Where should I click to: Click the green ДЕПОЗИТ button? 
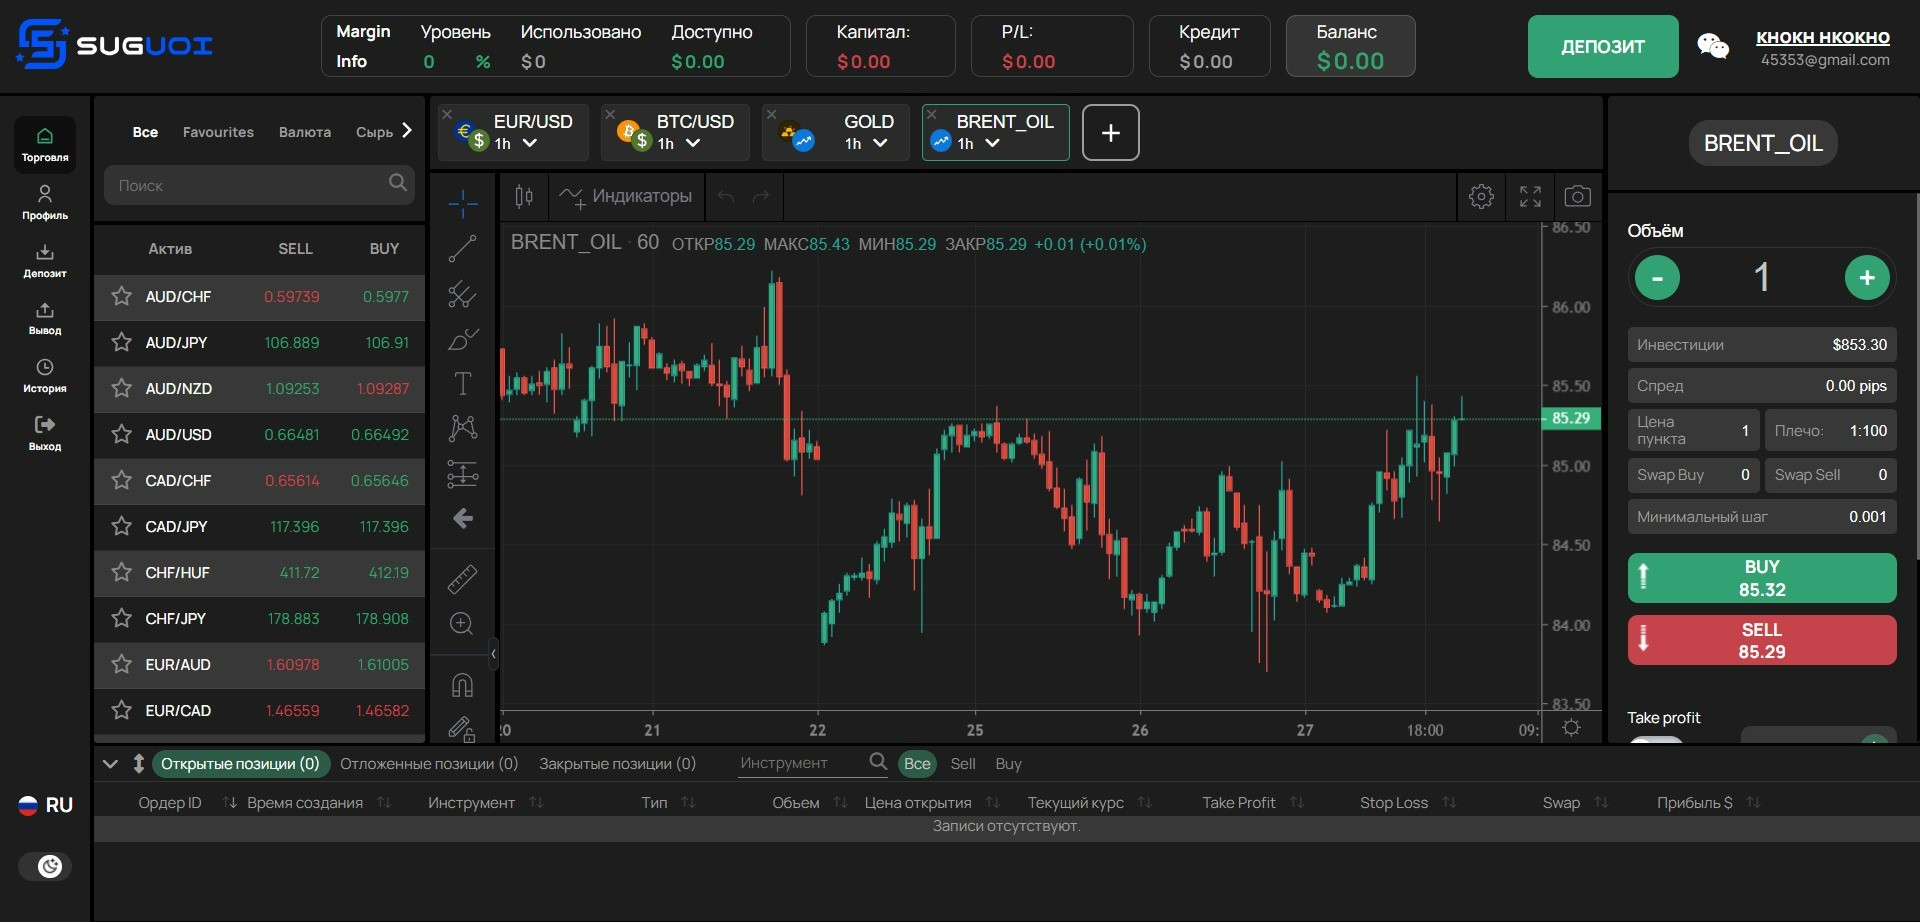[x=1603, y=46]
